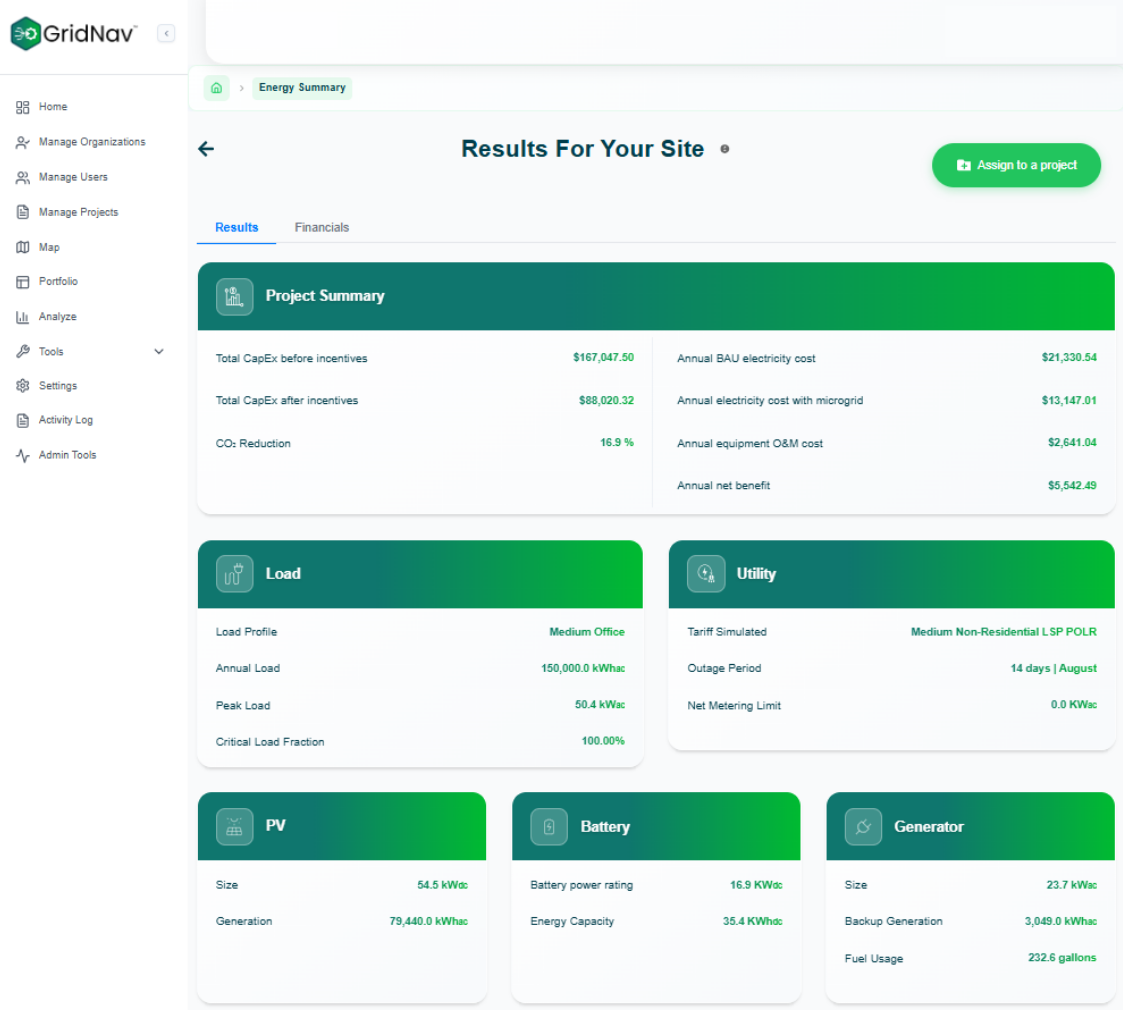
Task: Click the Utility card icon
Action: 706,574
